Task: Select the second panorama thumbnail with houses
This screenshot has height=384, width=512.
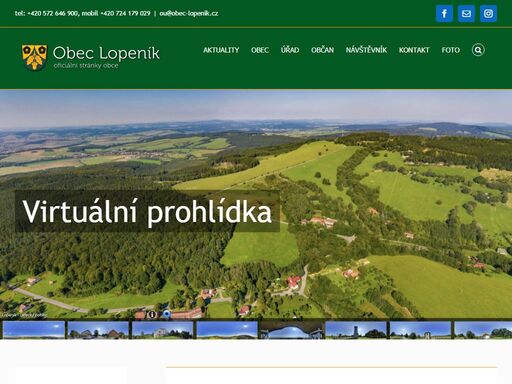Action: click(x=98, y=330)
